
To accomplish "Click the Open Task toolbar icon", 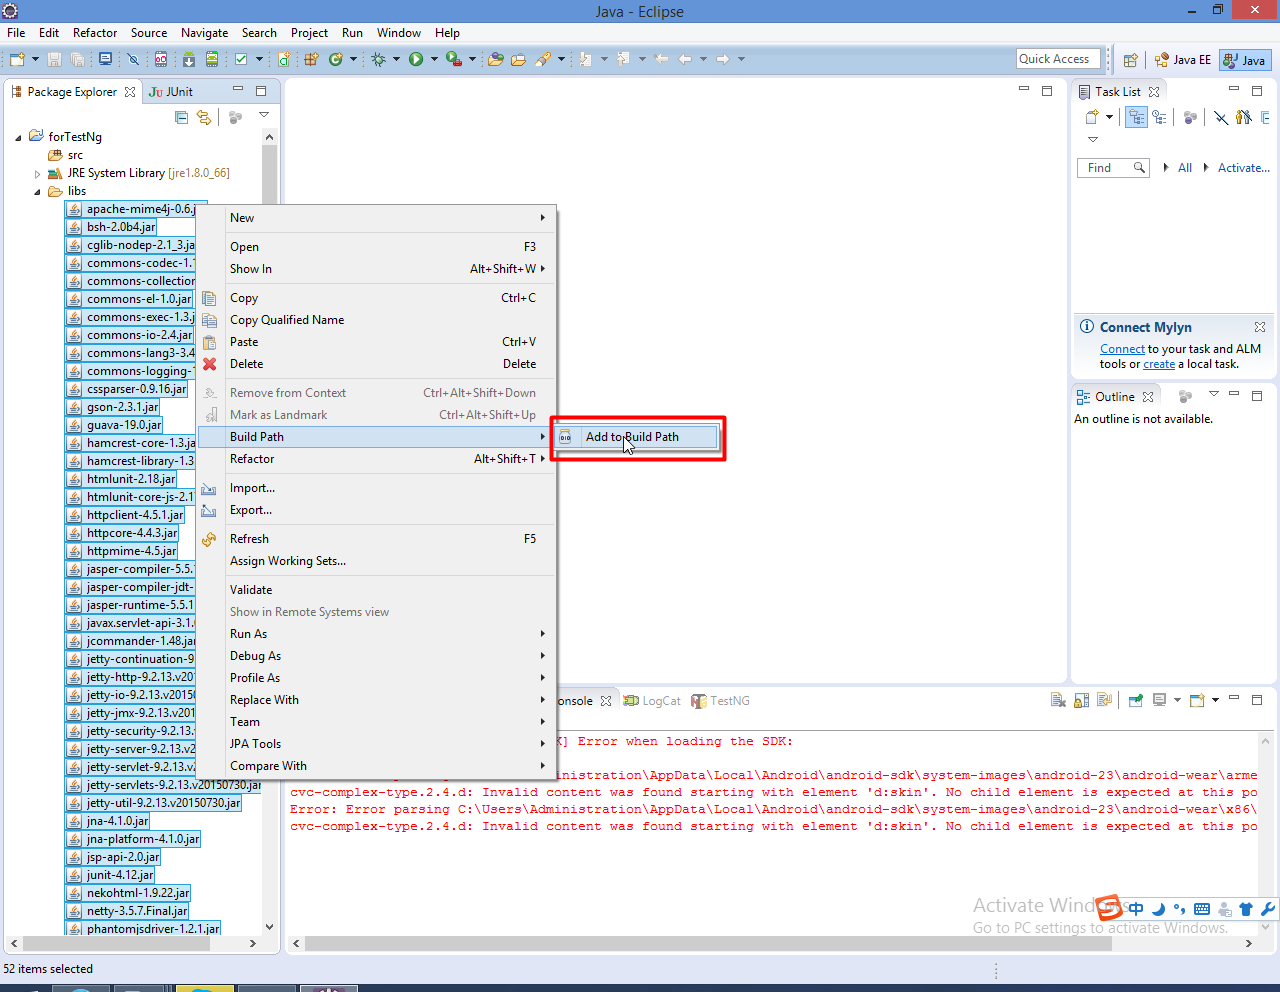I will point(518,60).
